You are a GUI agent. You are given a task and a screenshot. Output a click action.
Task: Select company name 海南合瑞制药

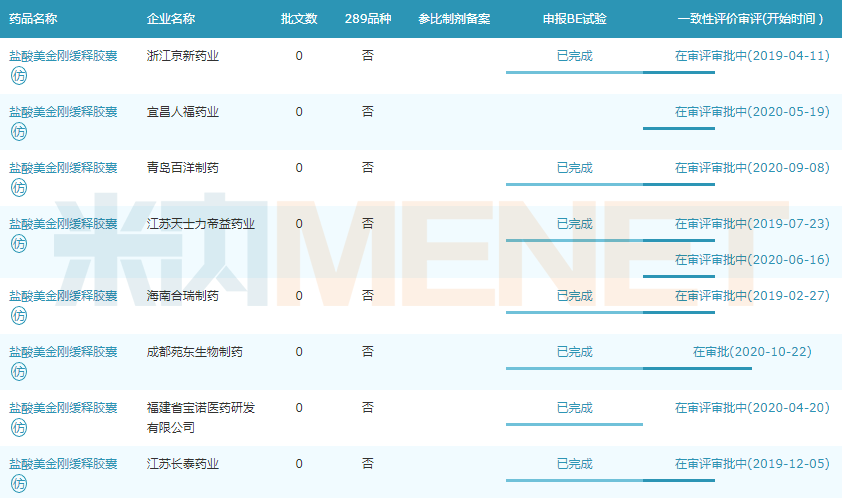click(183, 295)
